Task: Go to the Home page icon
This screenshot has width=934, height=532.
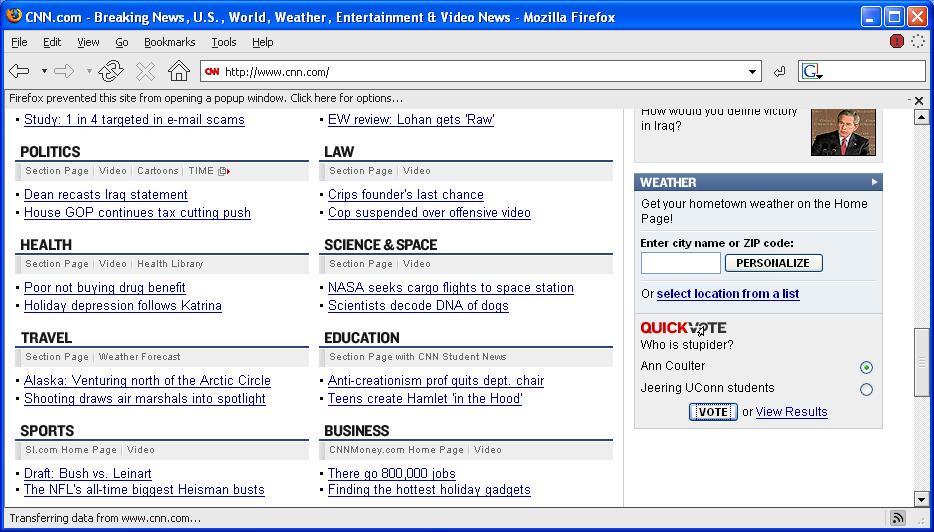Action: tap(178, 71)
